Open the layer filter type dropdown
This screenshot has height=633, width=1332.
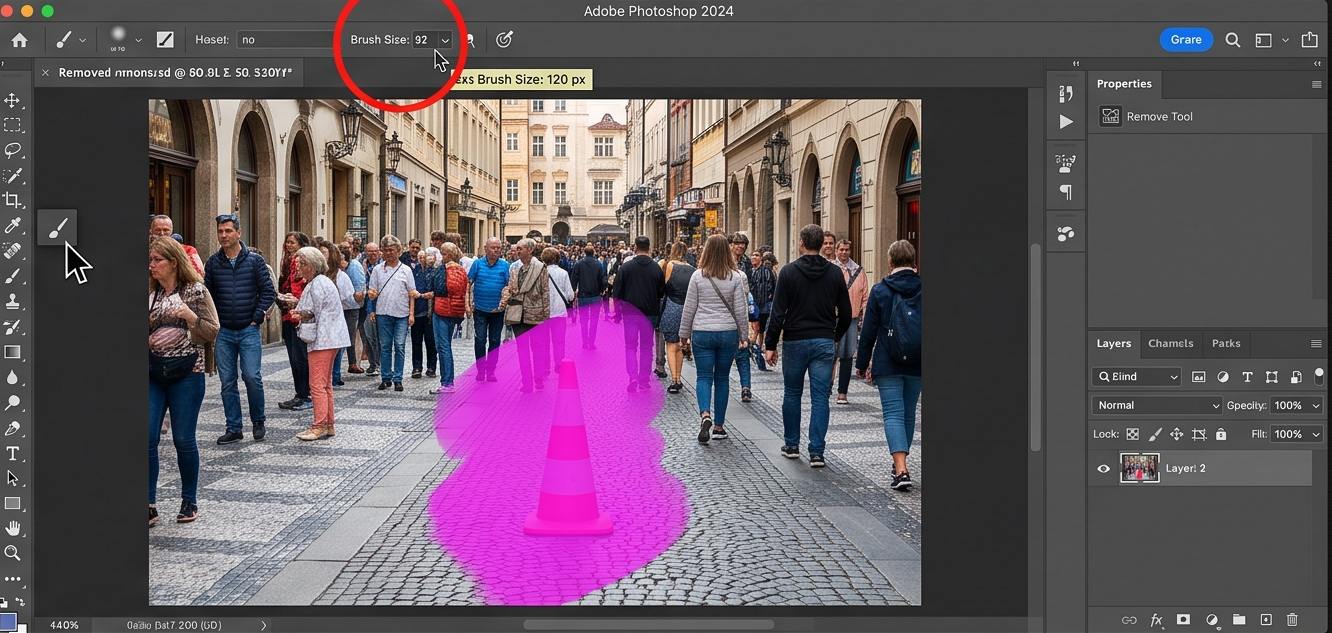(1136, 377)
